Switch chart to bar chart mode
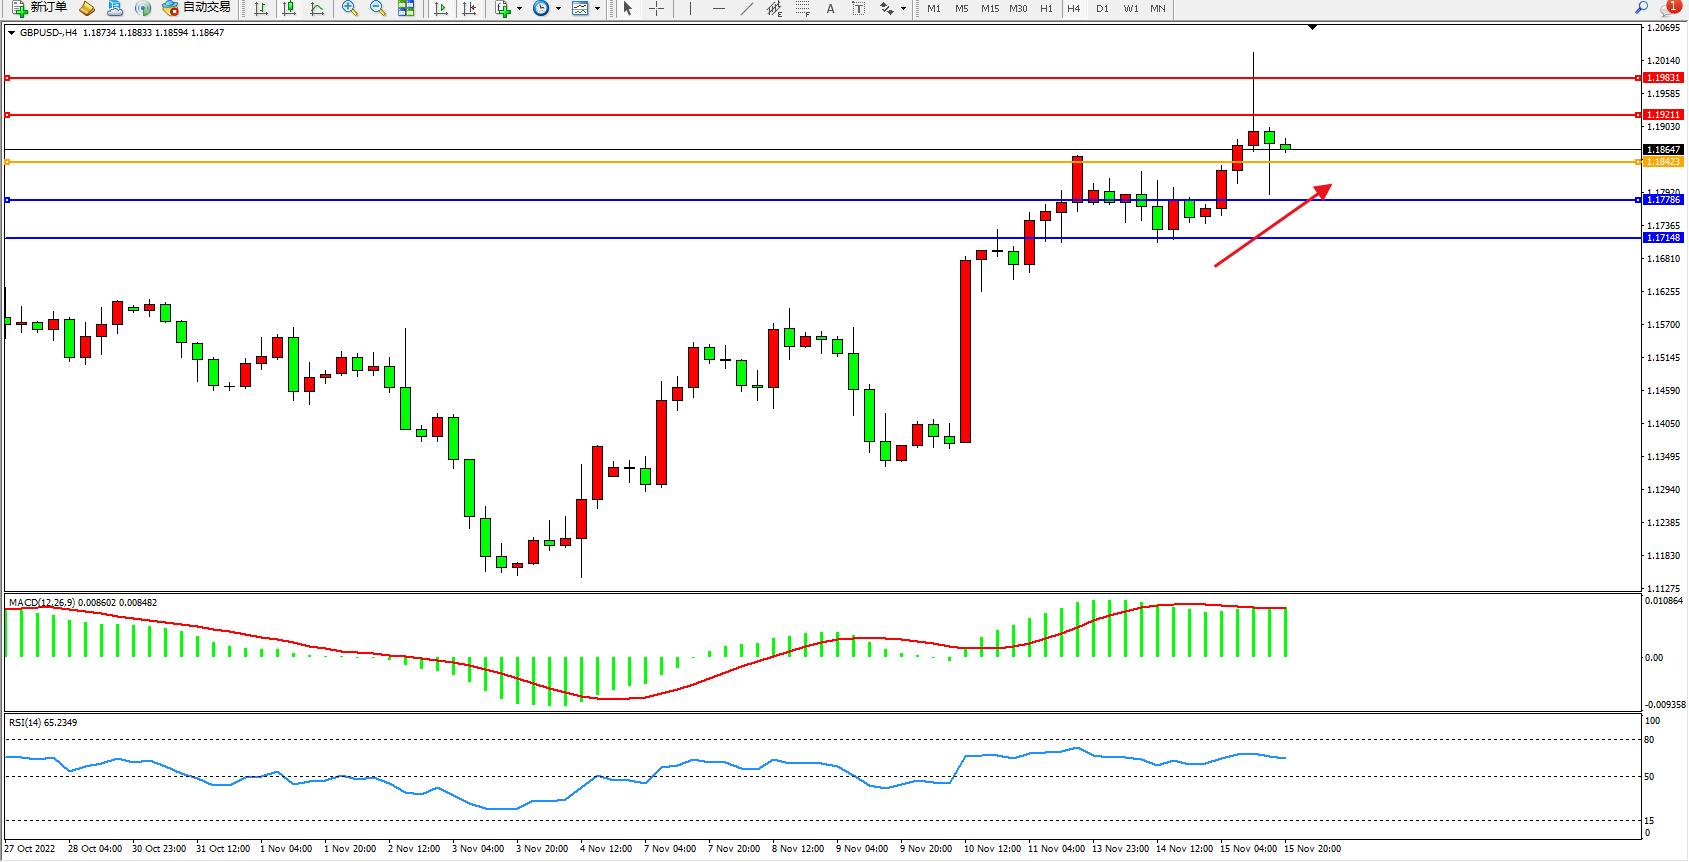 pyautogui.click(x=261, y=8)
